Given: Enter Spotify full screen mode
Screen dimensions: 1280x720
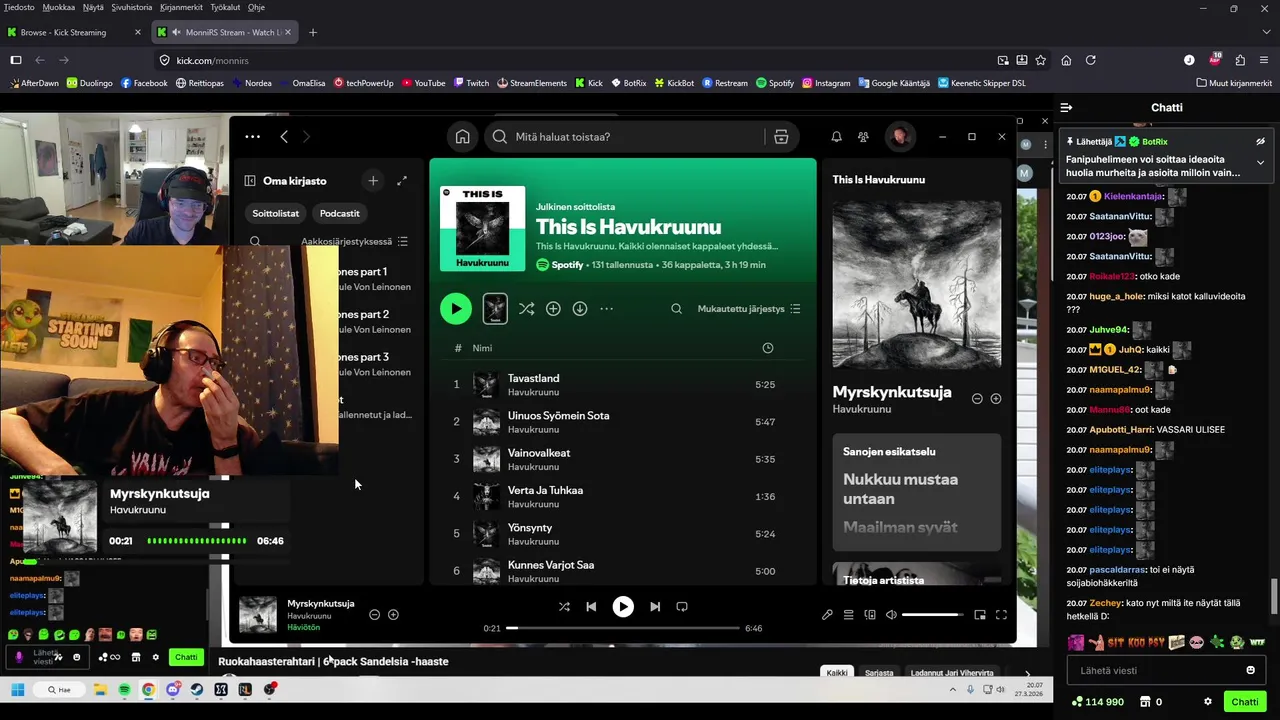Looking at the screenshot, I should [x=1001, y=615].
